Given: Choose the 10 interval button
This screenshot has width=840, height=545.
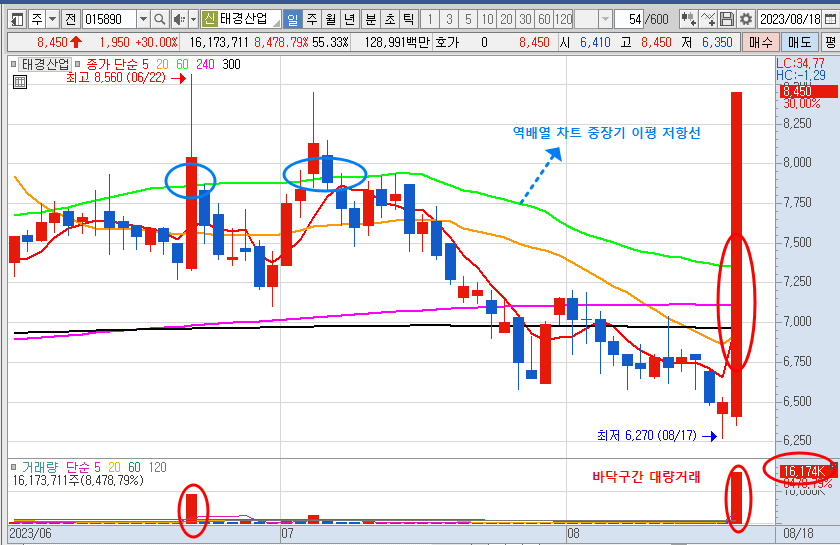Looking at the screenshot, I should (487, 20).
